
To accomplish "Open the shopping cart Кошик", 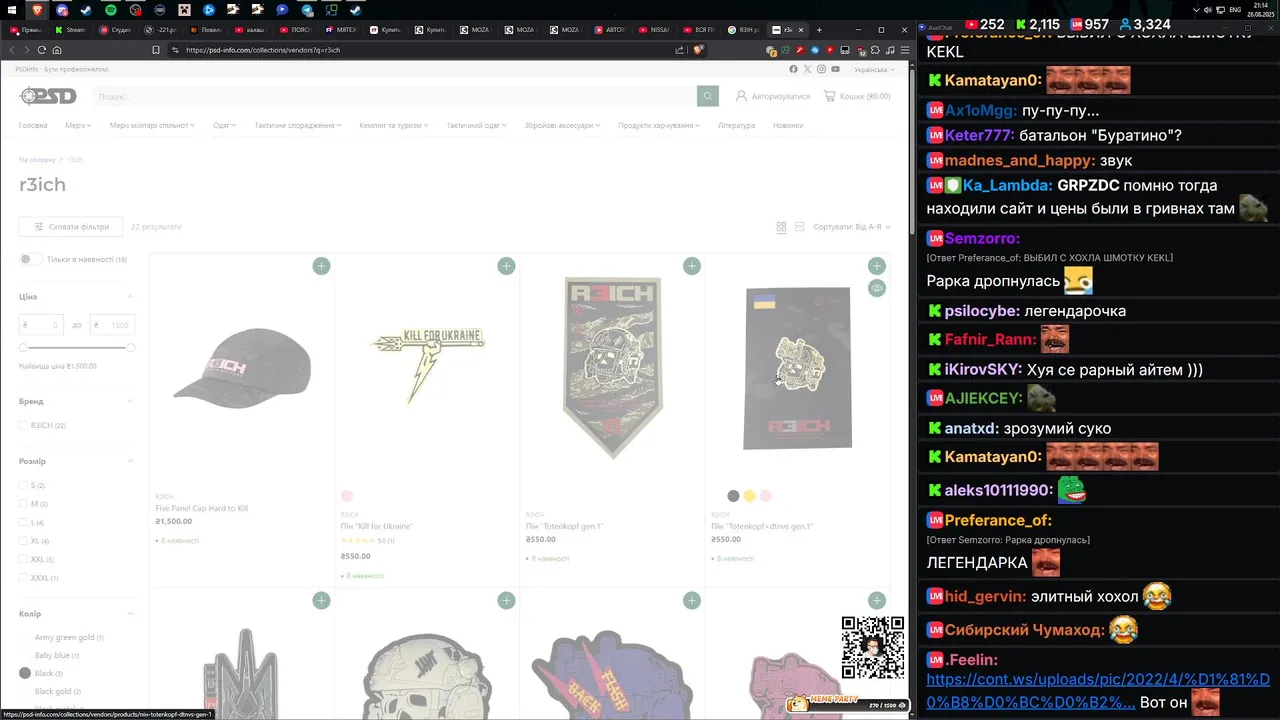I will [857, 96].
